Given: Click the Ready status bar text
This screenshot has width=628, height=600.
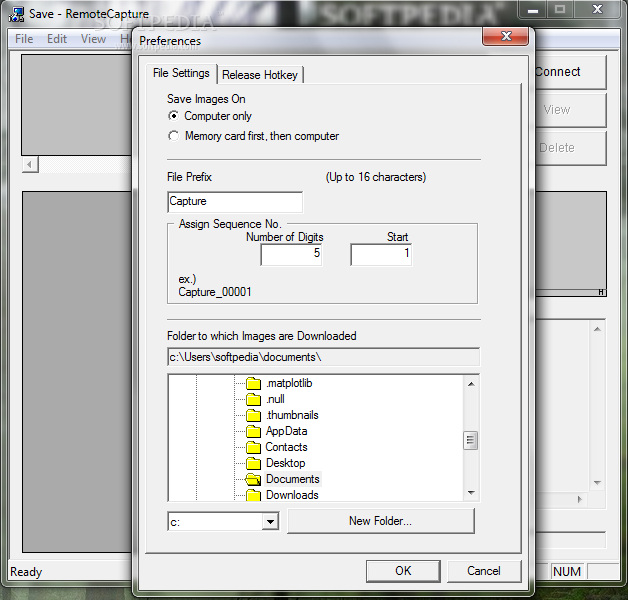Looking at the screenshot, I should [x=26, y=572].
